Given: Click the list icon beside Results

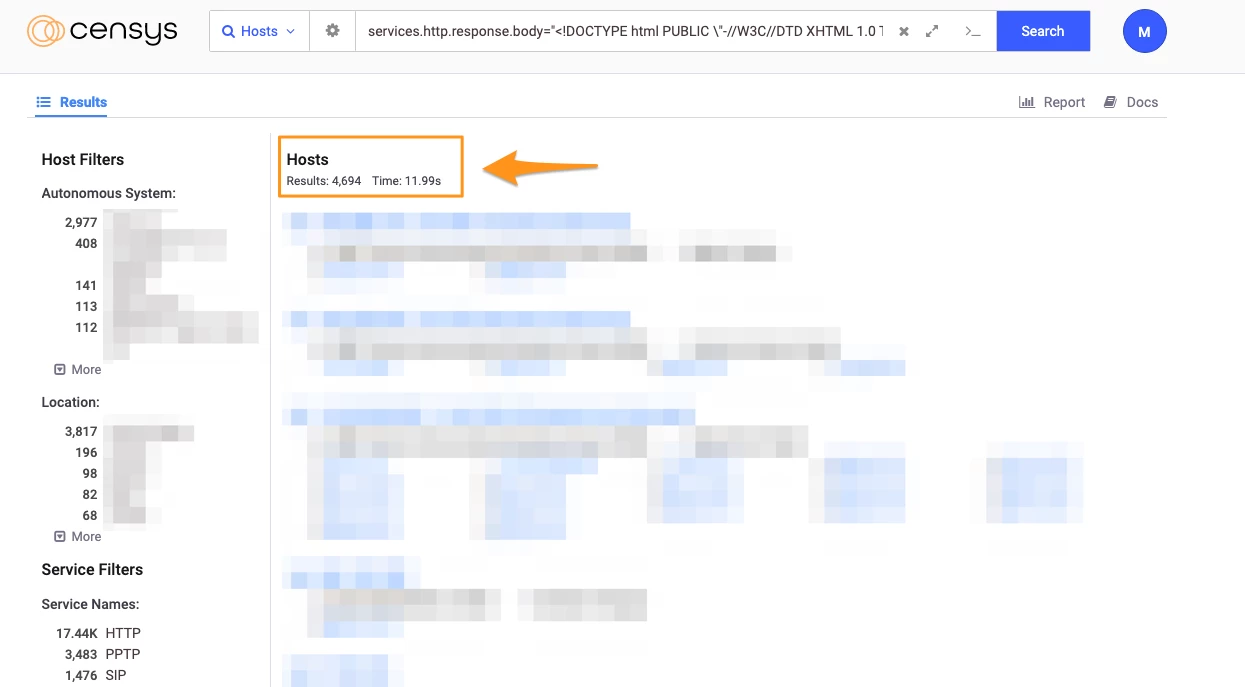Looking at the screenshot, I should (x=42, y=101).
